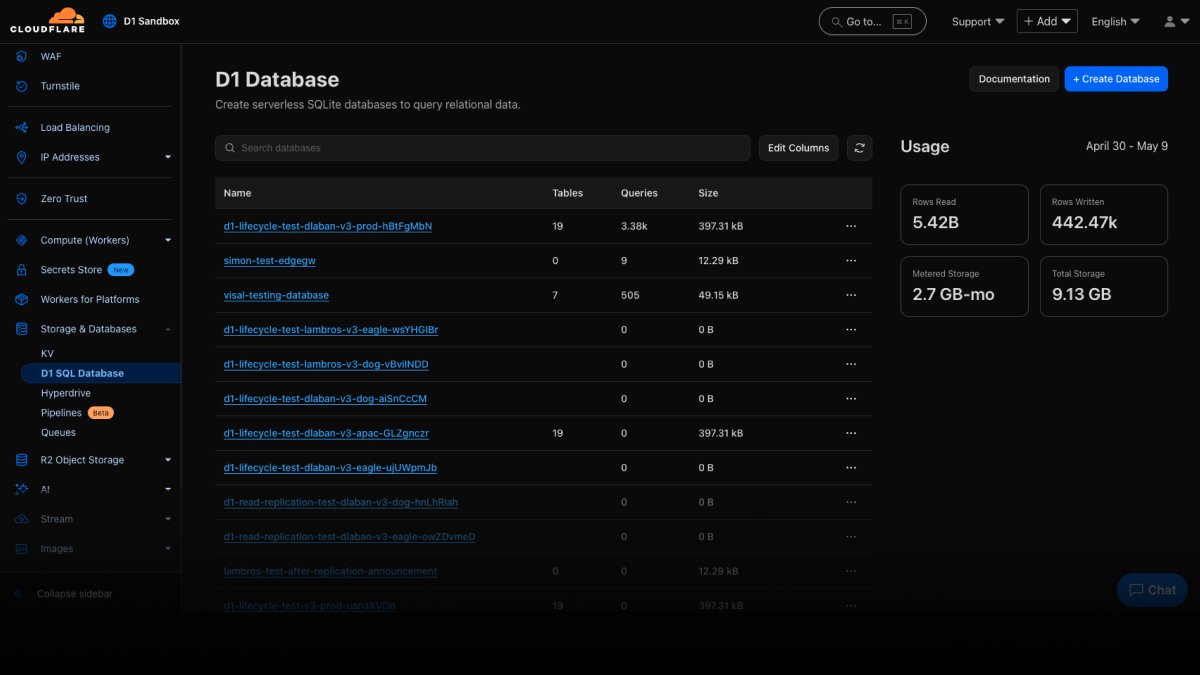This screenshot has height=675, width=1200.
Task: Click the Search databases input field
Action: (x=482, y=148)
